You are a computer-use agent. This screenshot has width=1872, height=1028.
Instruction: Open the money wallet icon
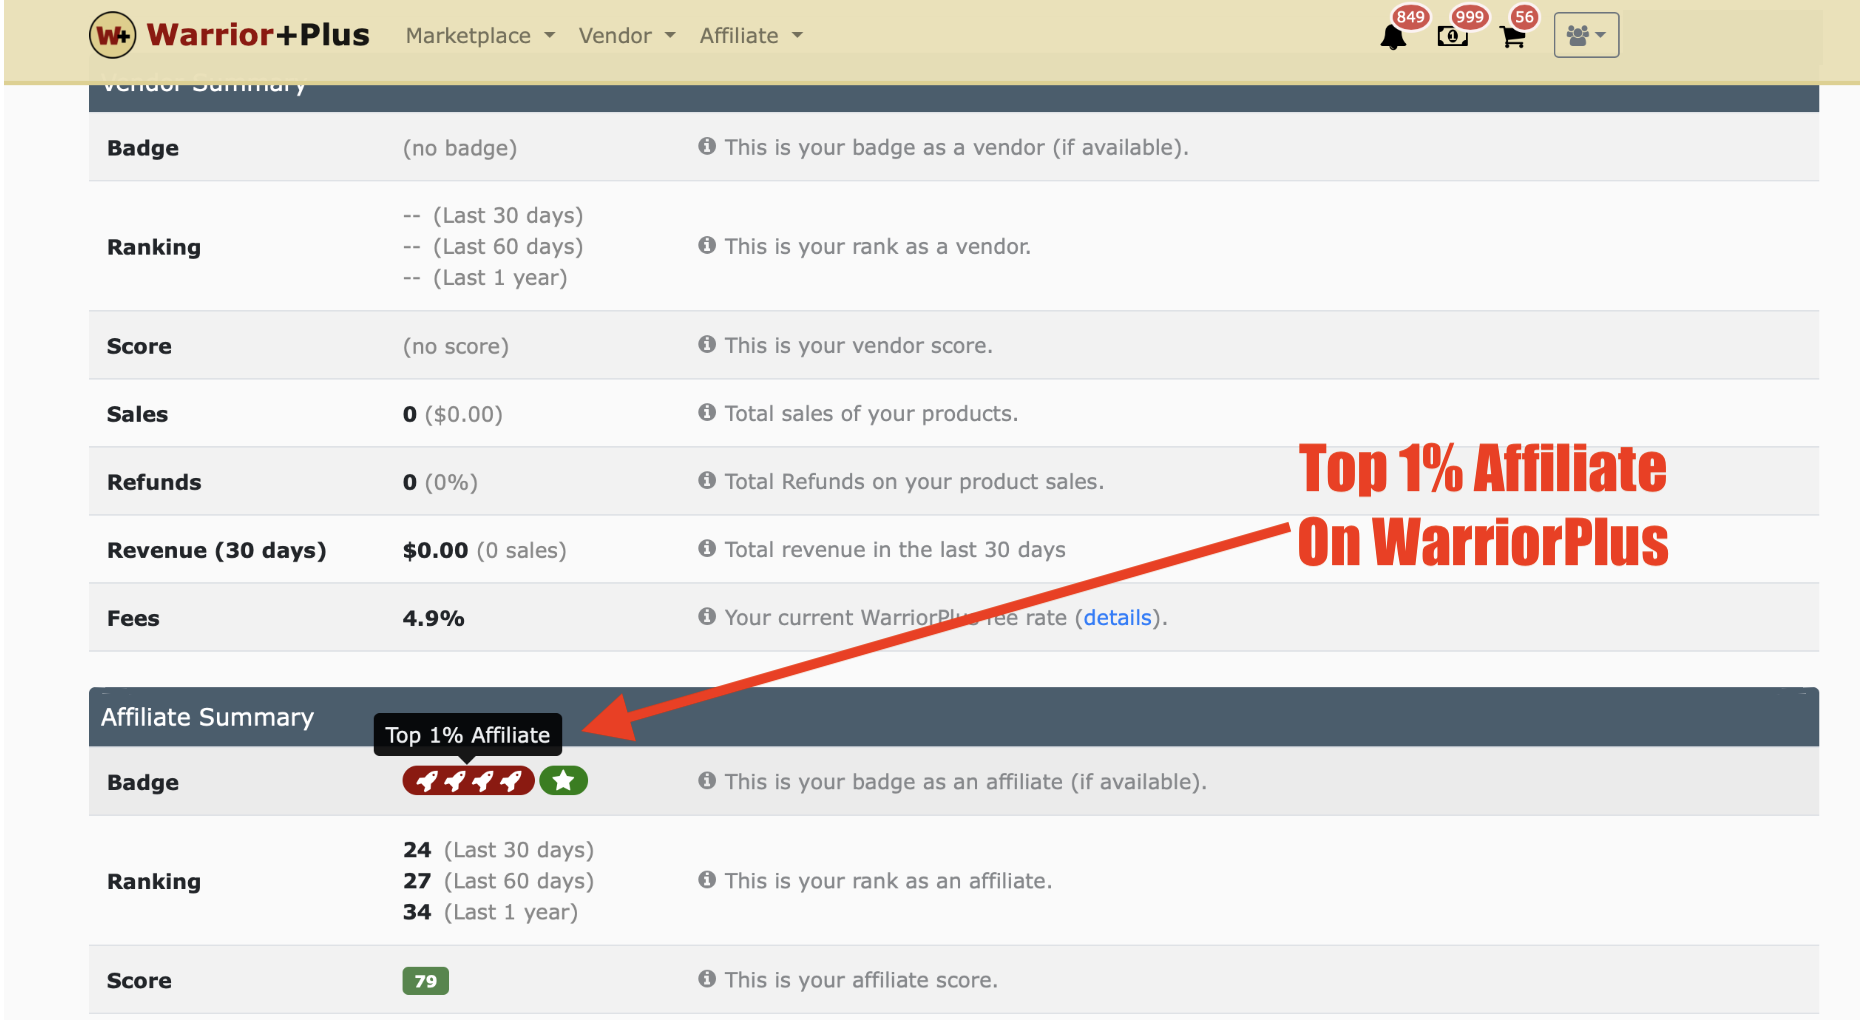[1452, 37]
